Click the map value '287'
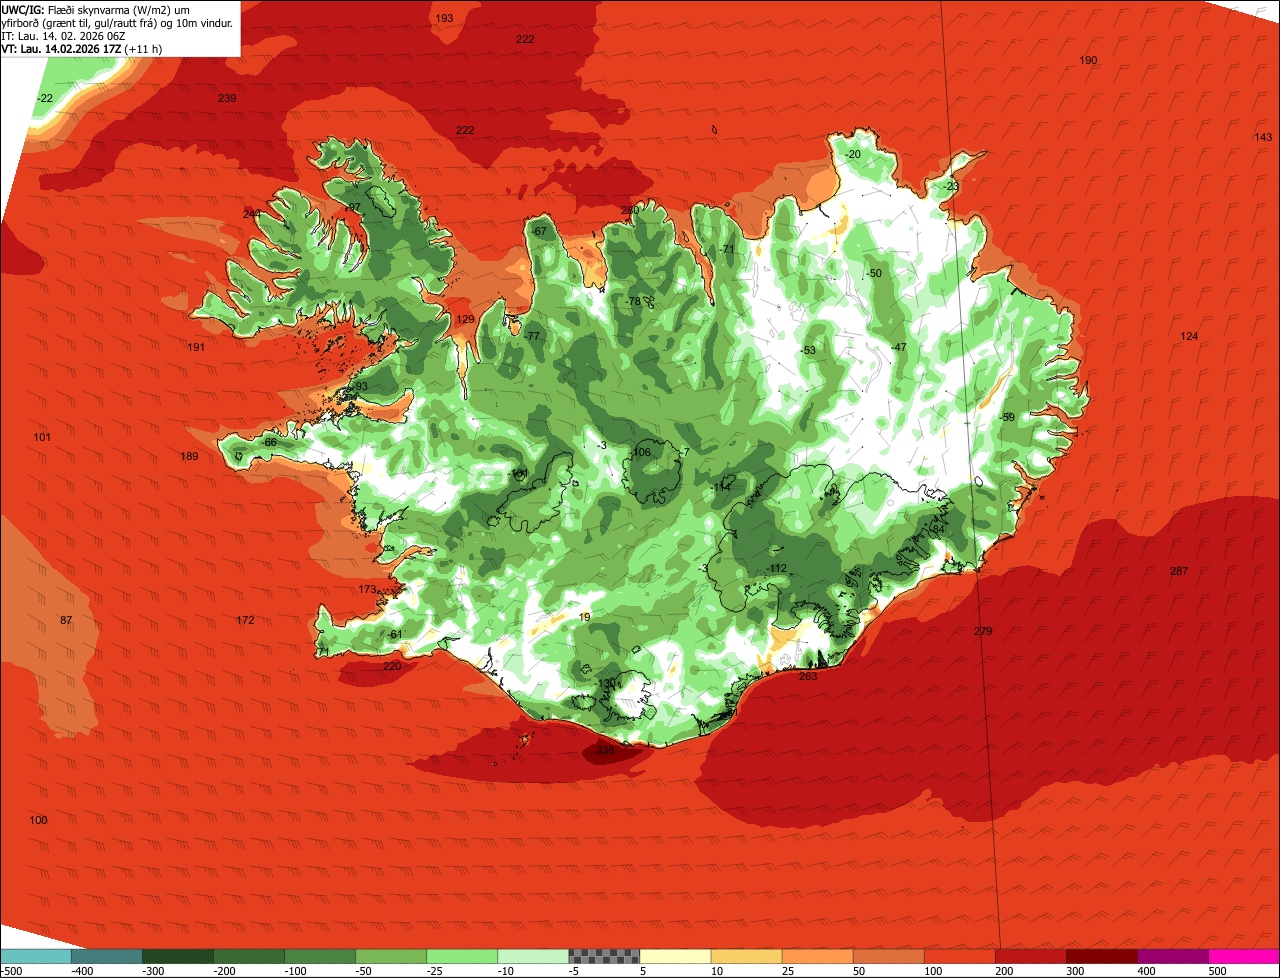 coord(1179,571)
